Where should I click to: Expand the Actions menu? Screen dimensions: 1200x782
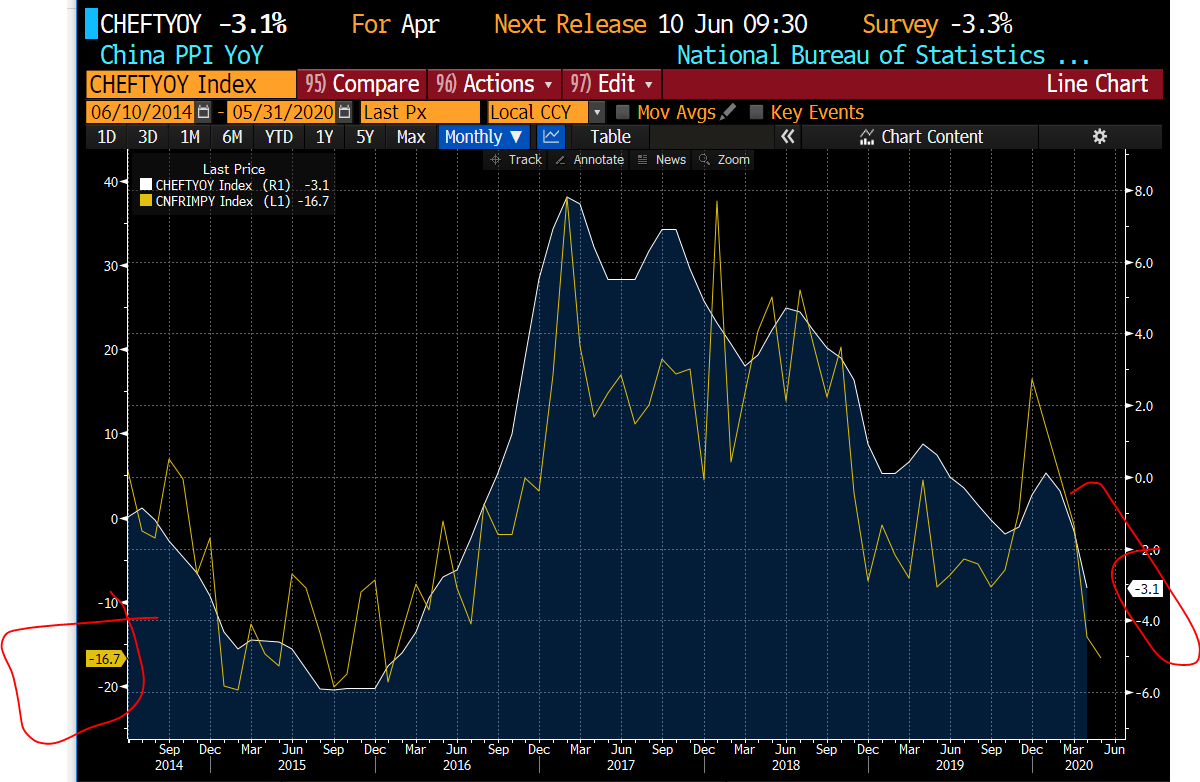coord(494,84)
